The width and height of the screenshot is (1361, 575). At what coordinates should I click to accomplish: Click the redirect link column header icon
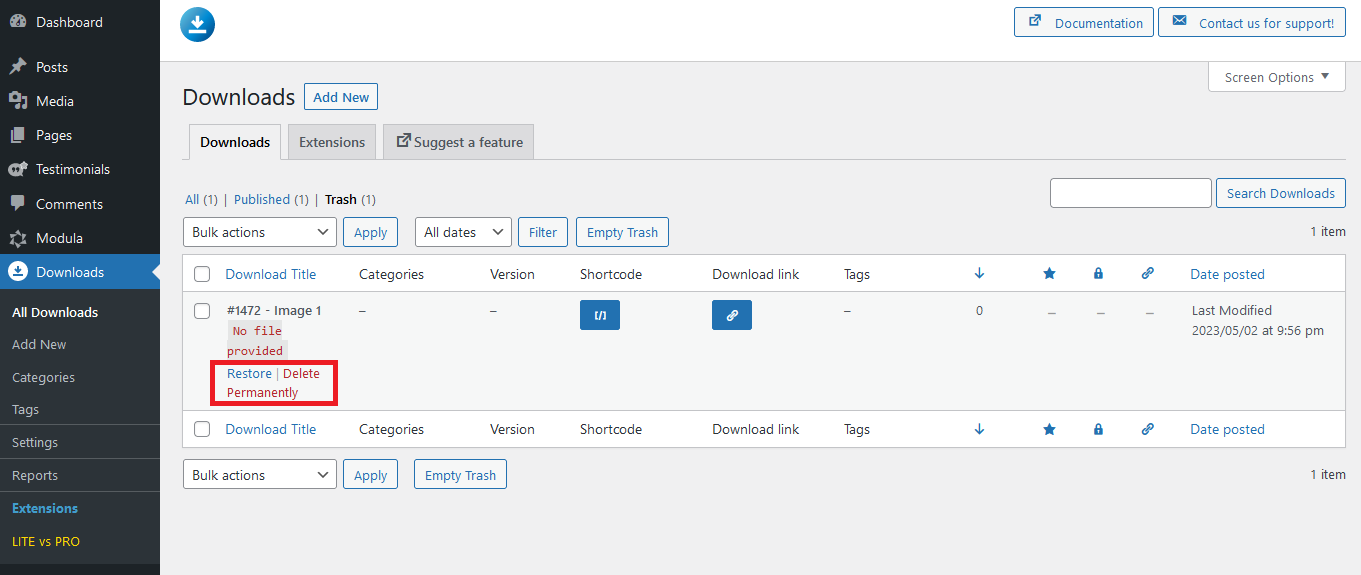[1148, 274]
